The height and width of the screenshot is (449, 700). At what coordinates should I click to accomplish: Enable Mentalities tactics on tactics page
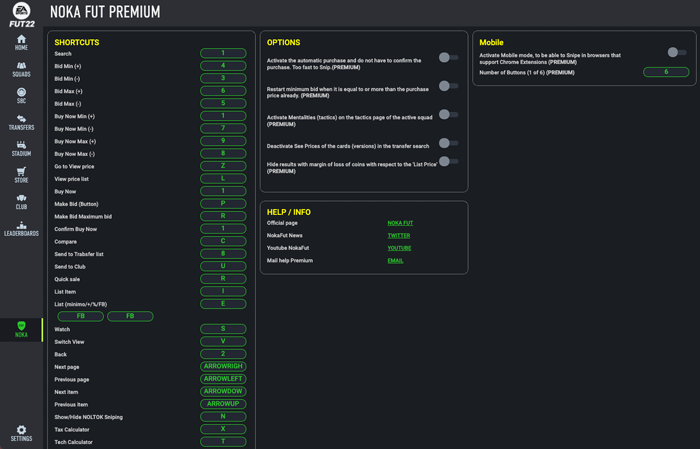tap(449, 114)
